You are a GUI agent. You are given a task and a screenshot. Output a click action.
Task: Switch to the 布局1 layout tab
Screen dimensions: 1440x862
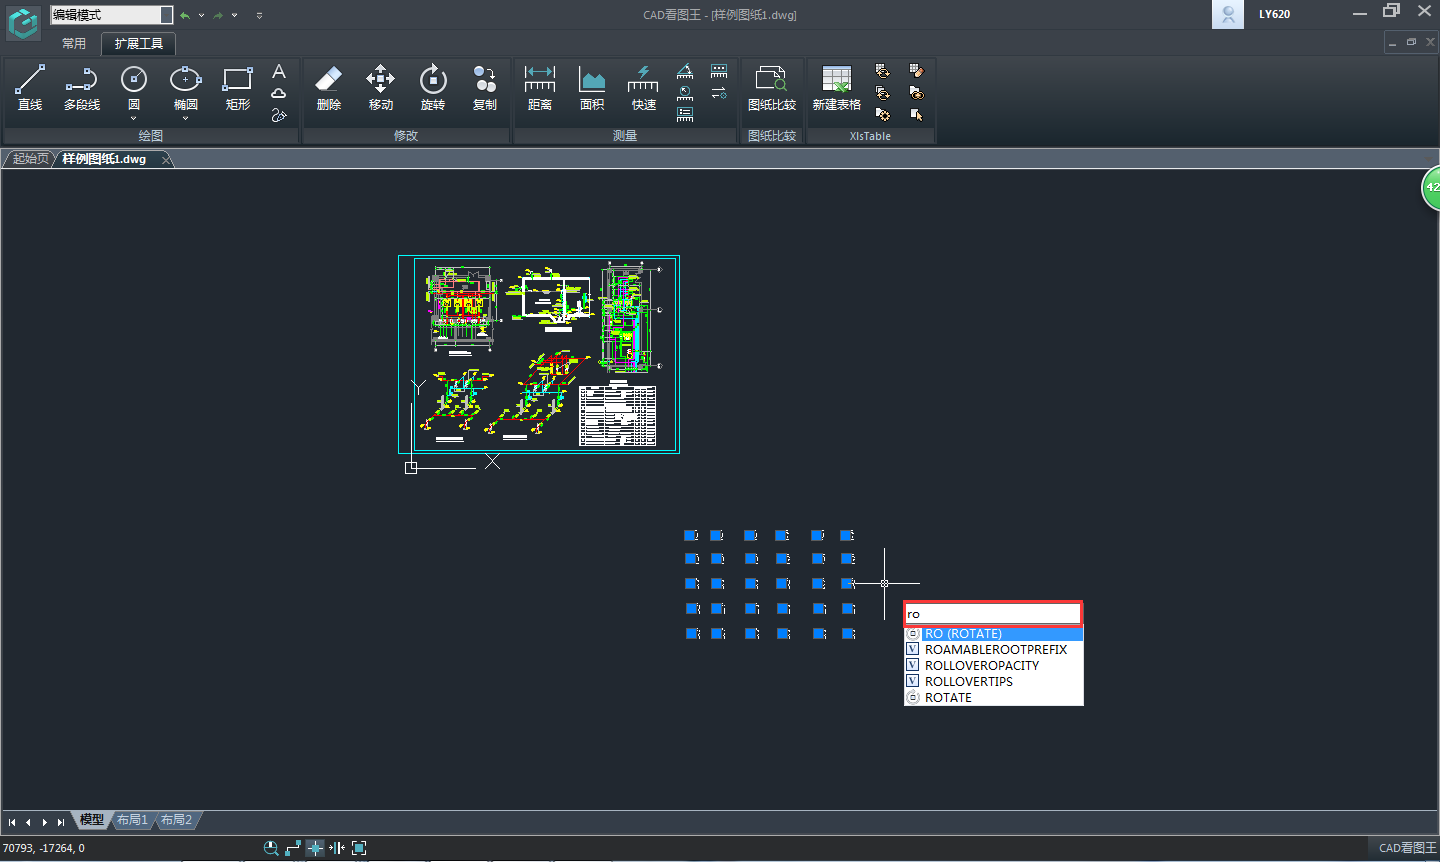pyautogui.click(x=132, y=820)
